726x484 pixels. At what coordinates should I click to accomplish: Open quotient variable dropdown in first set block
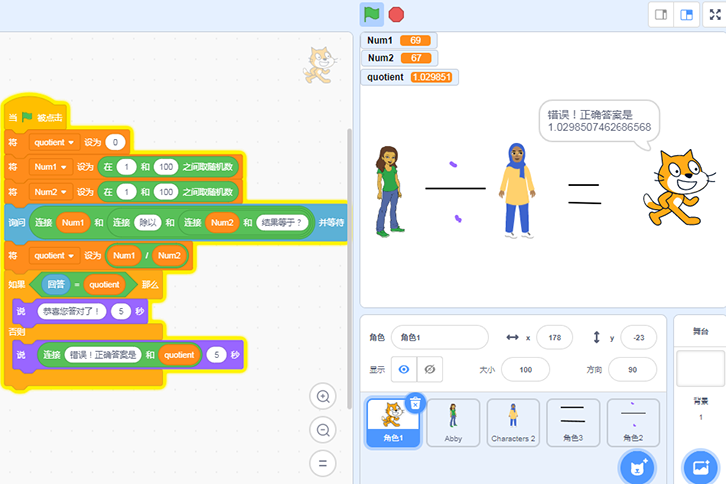click(x=56, y=142)
